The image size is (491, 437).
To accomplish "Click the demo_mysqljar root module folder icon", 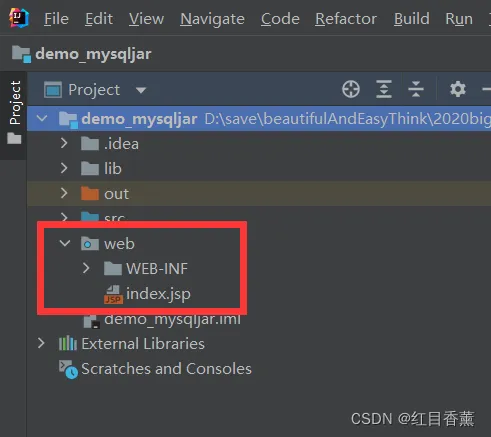I will (68, 120).
